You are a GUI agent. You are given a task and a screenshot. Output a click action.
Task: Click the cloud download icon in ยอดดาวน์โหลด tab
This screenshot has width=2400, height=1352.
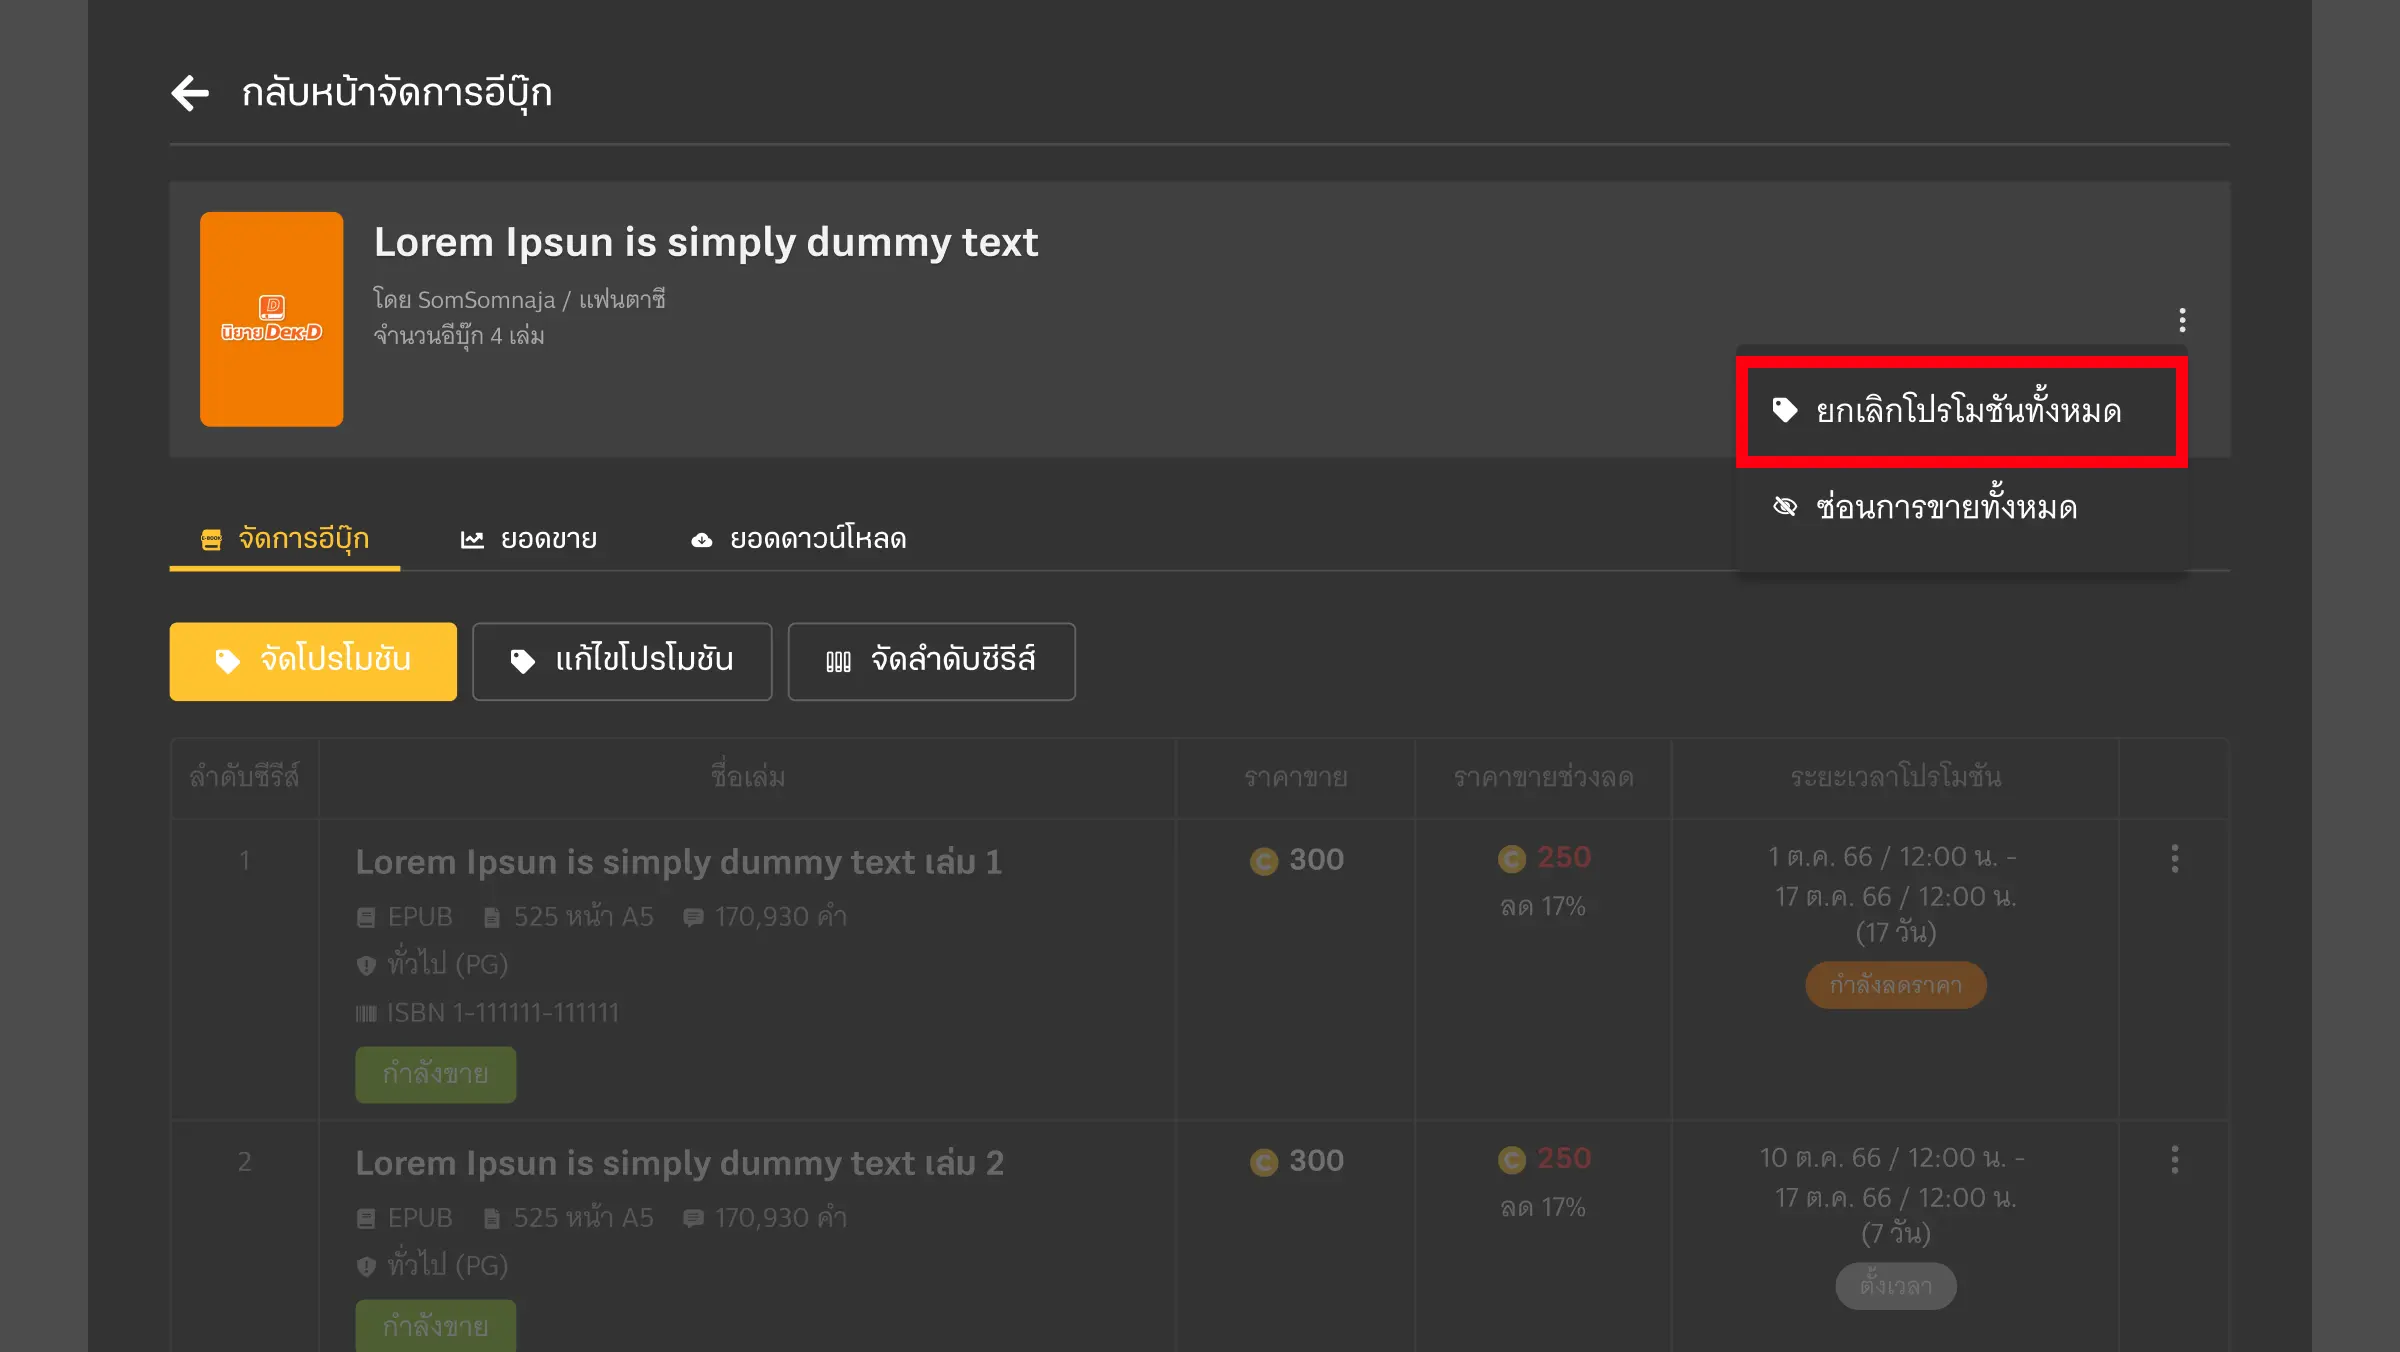[x=702, y=540]
